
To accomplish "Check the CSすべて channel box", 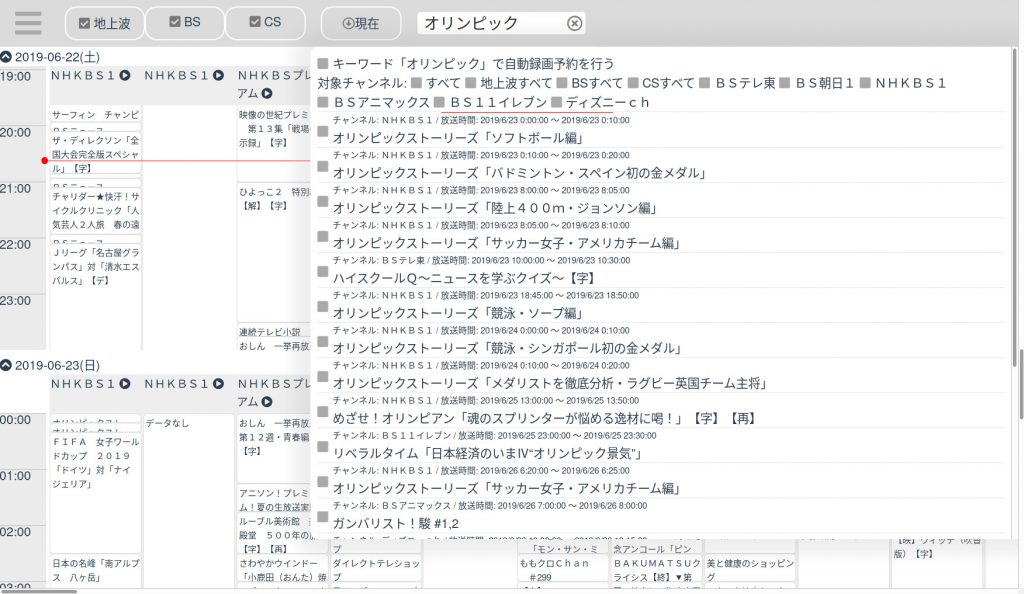I will click(x=633, y=83).
